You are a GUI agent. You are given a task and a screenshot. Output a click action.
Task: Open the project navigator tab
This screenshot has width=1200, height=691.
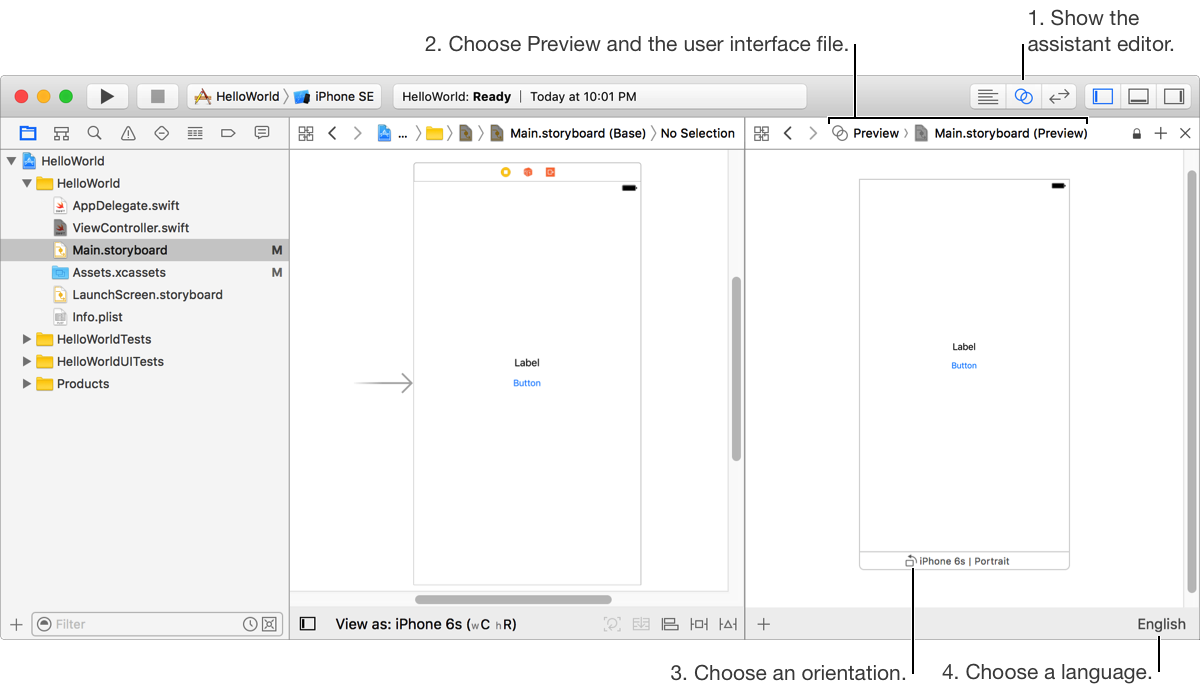(28, 133)
